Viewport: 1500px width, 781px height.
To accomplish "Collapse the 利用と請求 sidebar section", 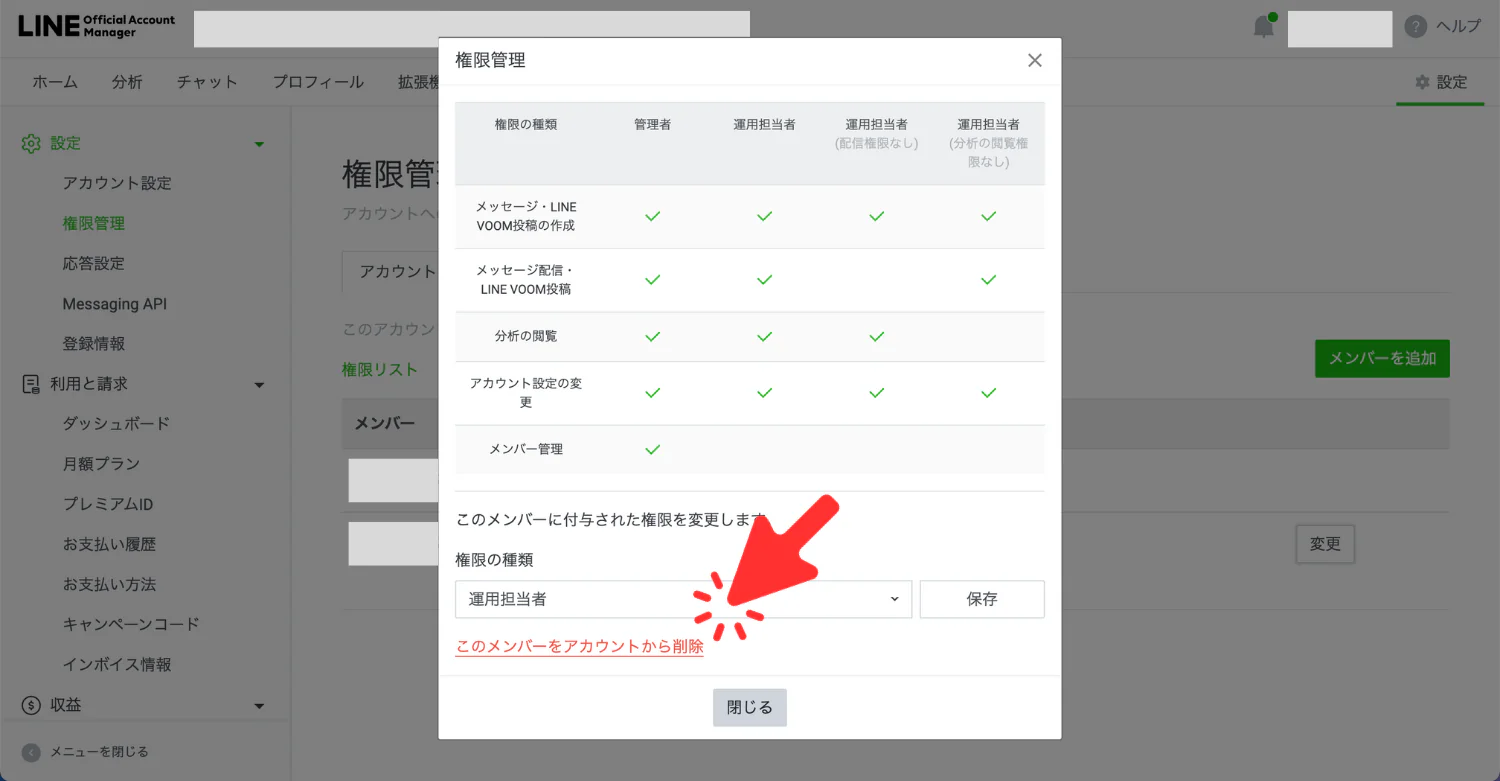I will tap(259, 385).
